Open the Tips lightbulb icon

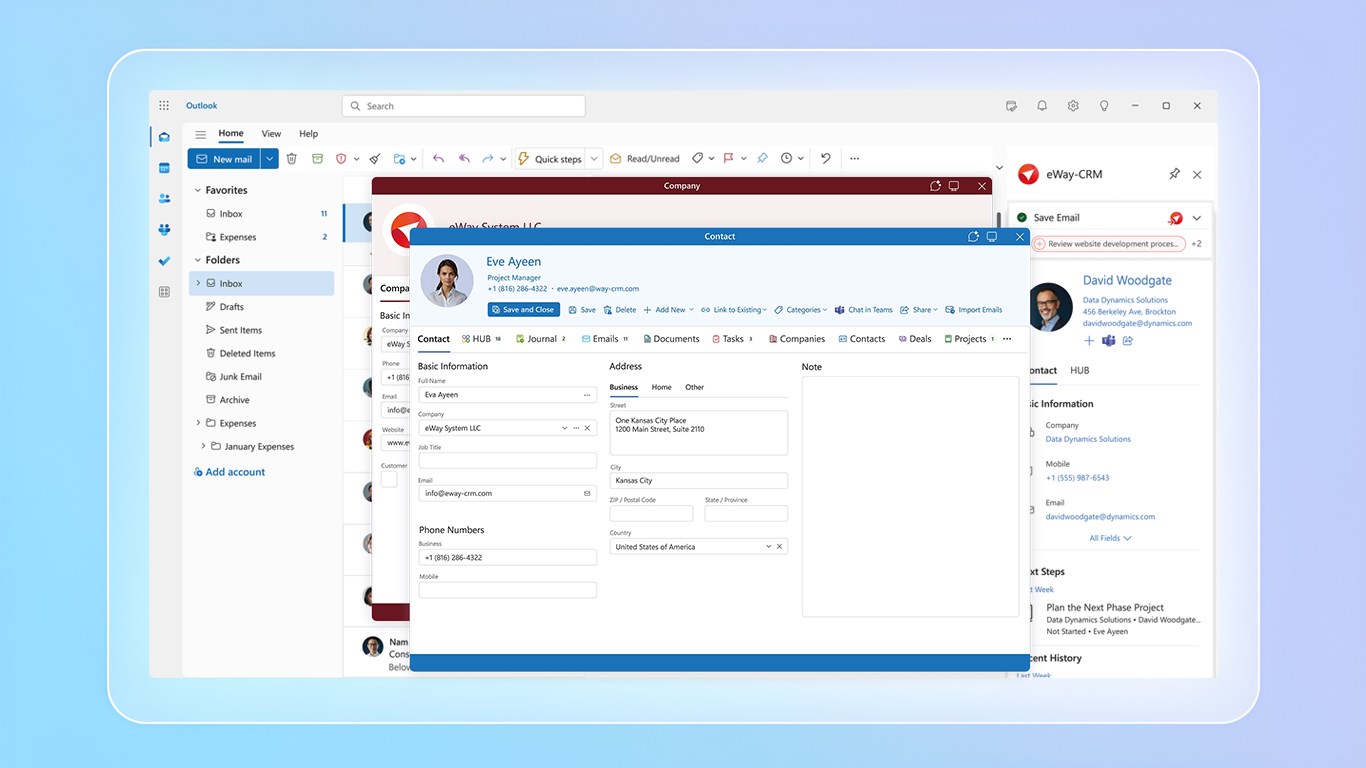coord(1104,105)
